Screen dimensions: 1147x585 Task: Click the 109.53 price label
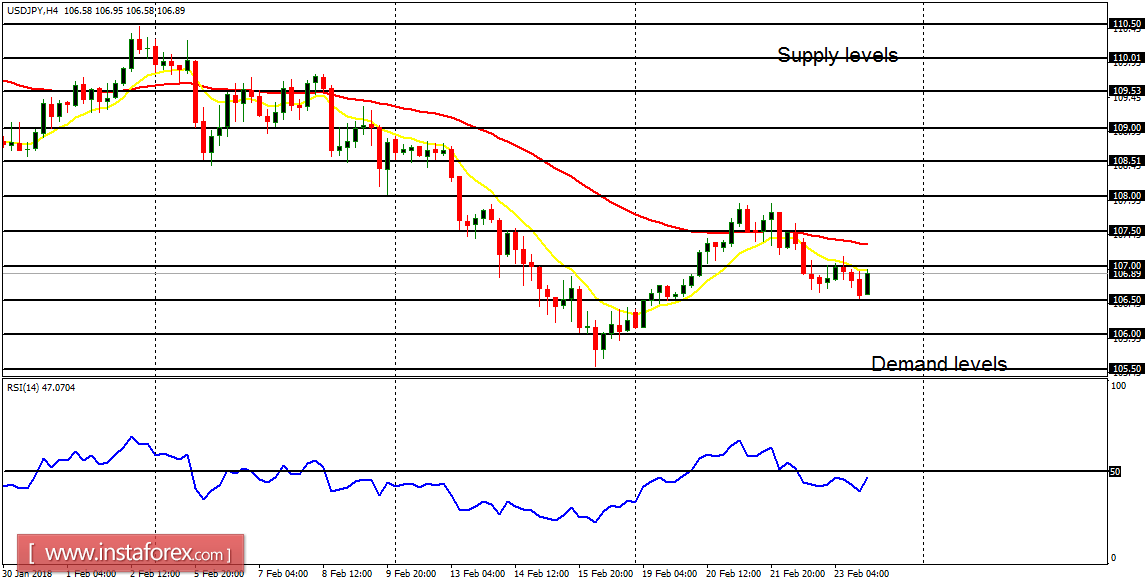(x=1127, y=91)
